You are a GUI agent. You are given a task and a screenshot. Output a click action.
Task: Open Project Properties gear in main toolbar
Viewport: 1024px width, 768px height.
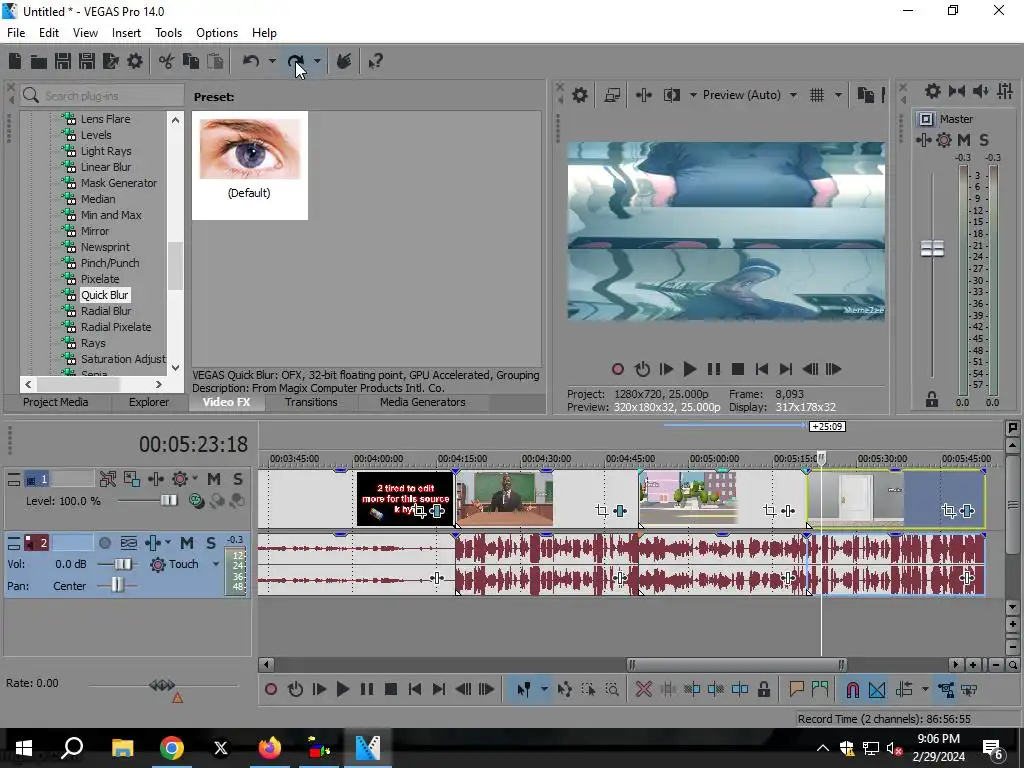pos(135,61)
